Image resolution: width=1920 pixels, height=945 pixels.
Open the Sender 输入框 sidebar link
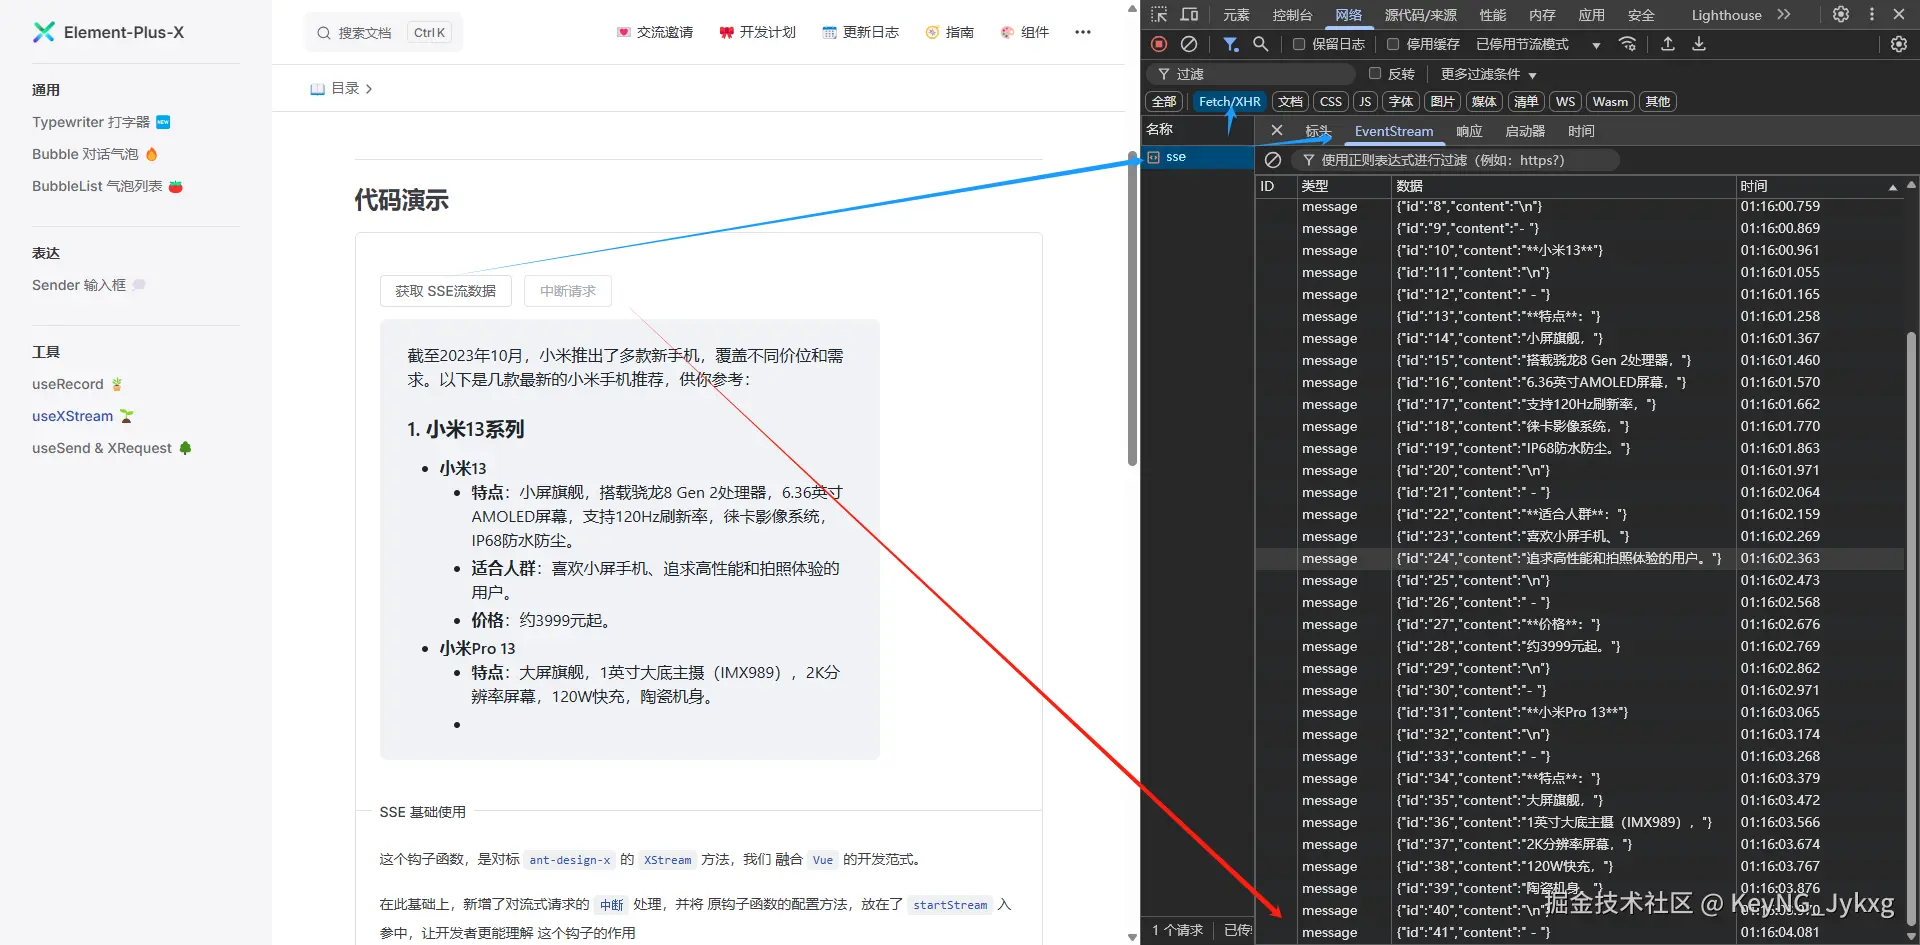point(89,285)
